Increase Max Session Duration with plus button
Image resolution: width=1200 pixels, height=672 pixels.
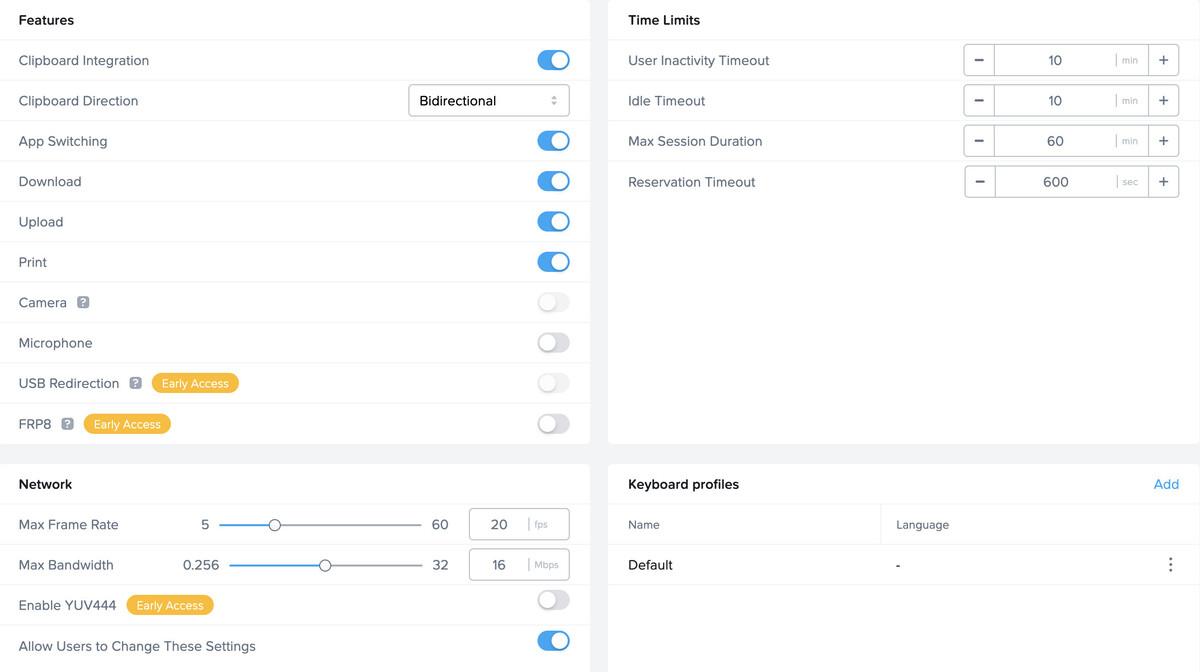[x=1163, y=141]
